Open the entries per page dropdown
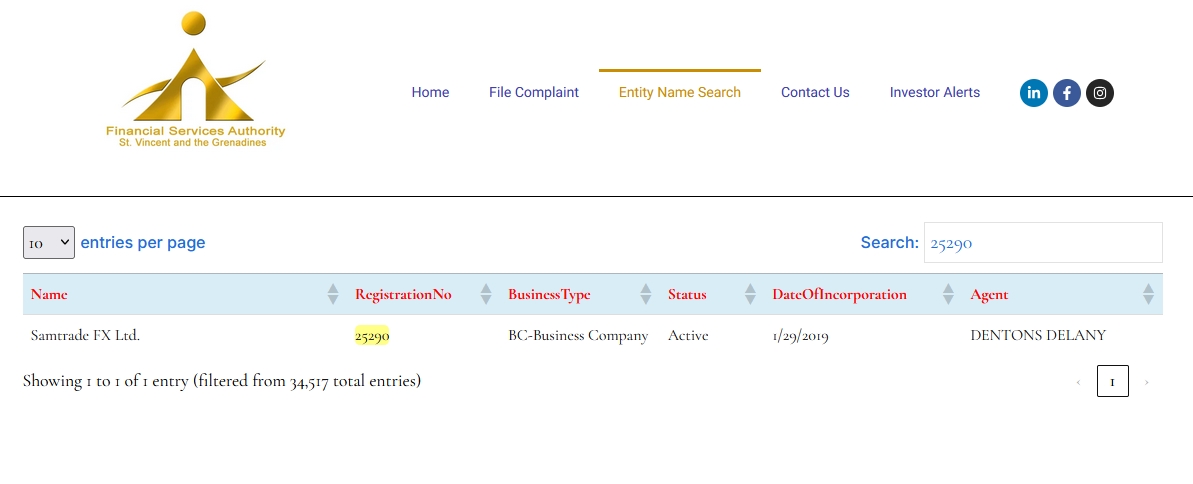The height and width of the screenshot is (484, 1193). 49,242
